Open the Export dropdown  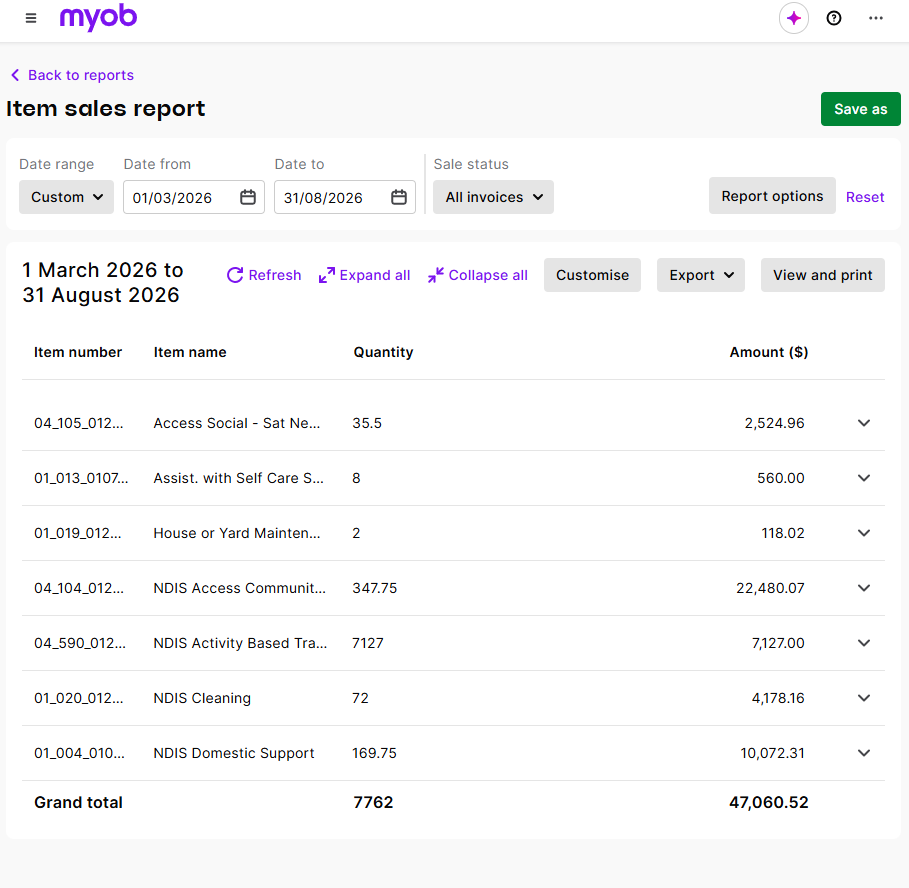click(701, 275)
